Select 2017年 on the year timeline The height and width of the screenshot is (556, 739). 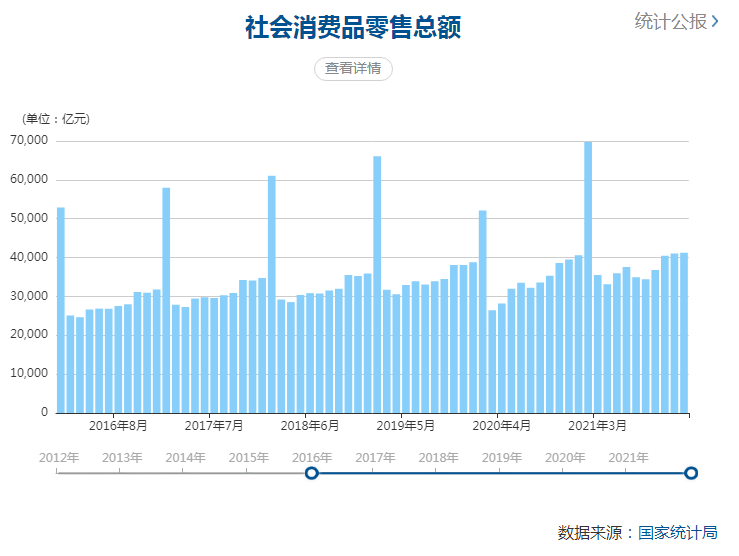375,458
